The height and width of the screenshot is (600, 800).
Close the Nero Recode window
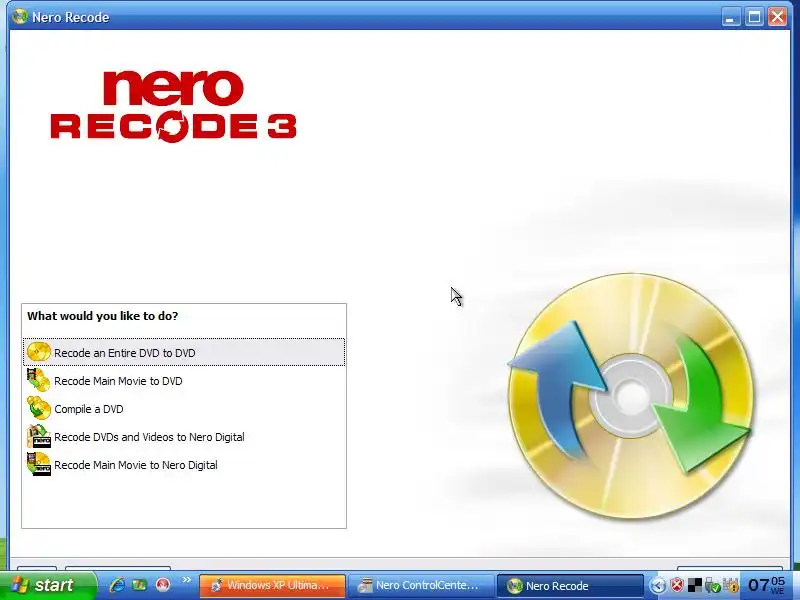(778, 17)
